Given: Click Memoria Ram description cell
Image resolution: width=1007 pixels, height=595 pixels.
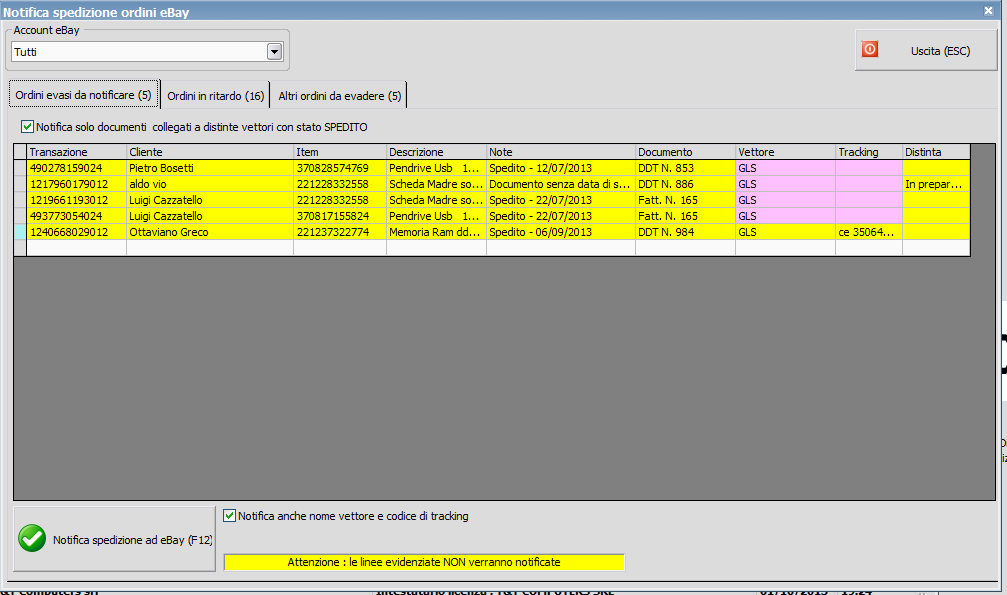Looking at the screenshot, I should [436, 232].
